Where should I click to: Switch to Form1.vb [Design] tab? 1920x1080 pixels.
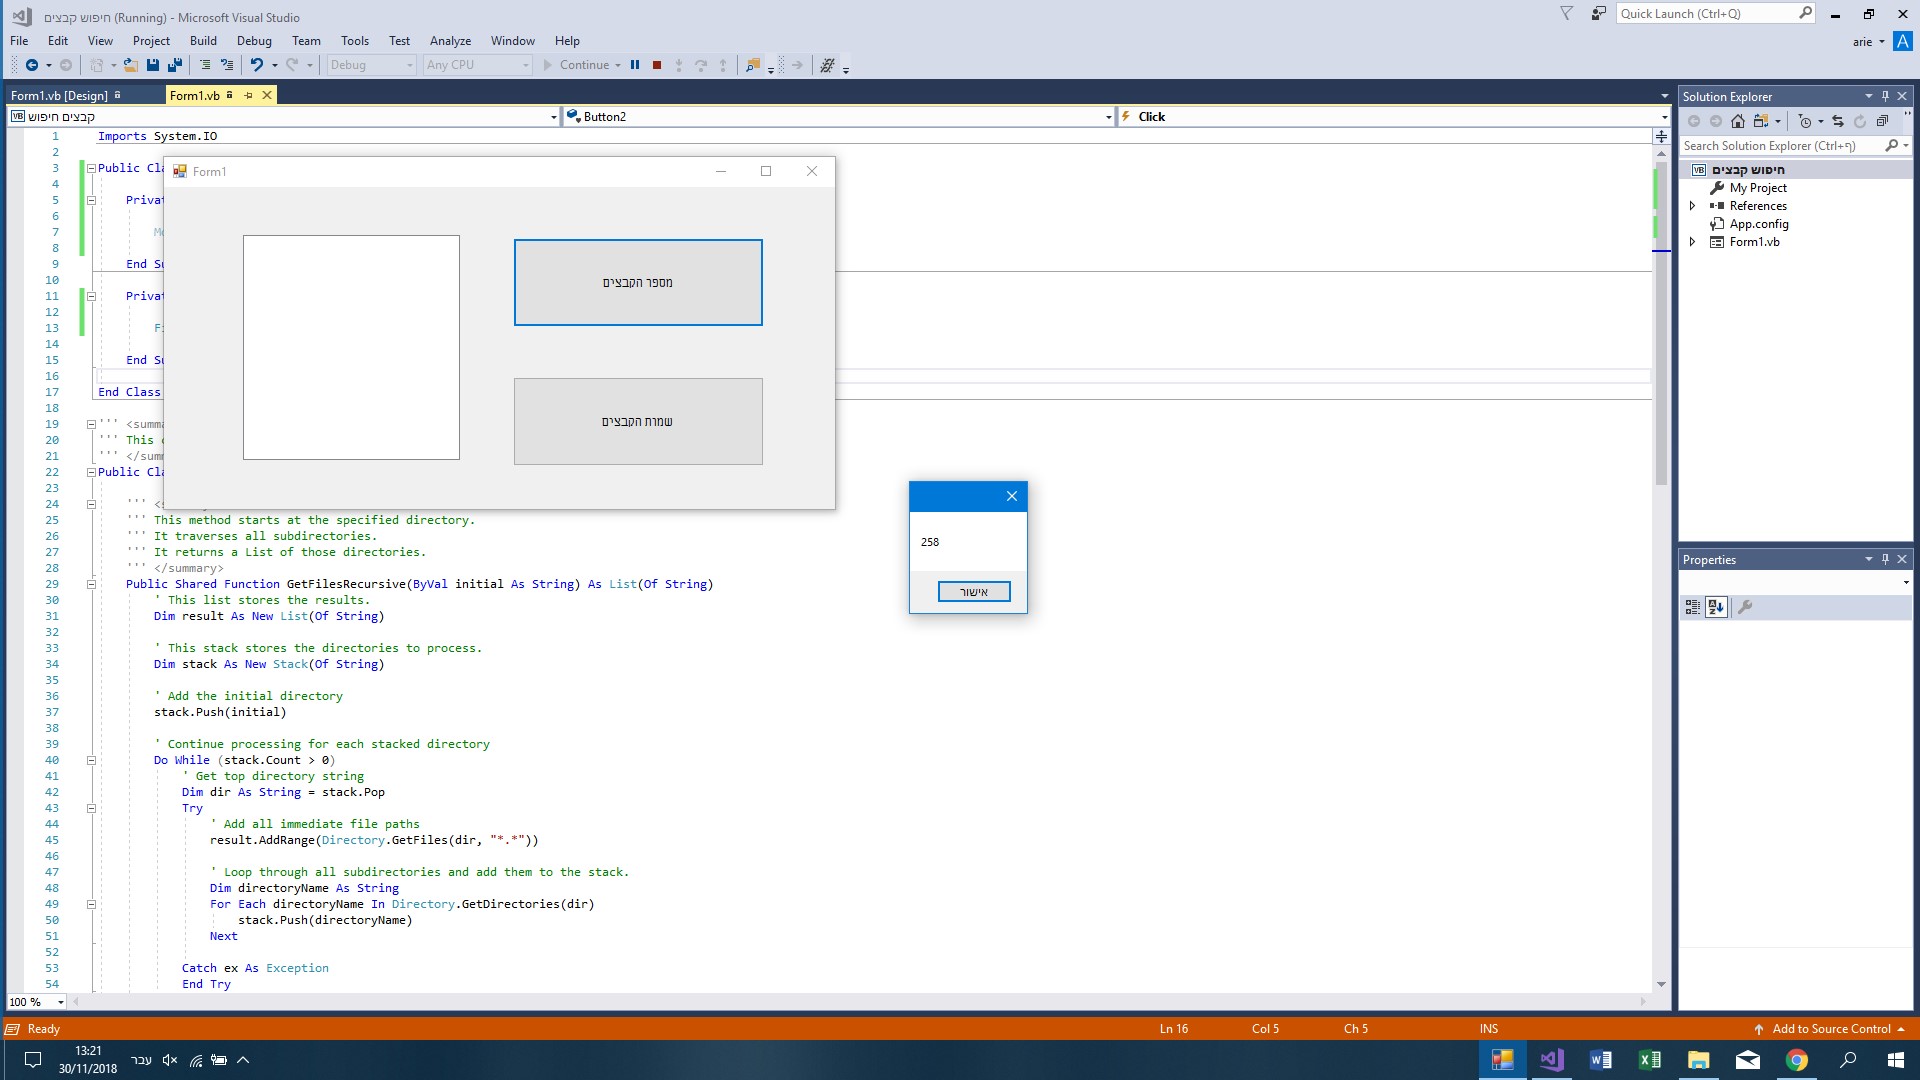click(x=60, y=95)
